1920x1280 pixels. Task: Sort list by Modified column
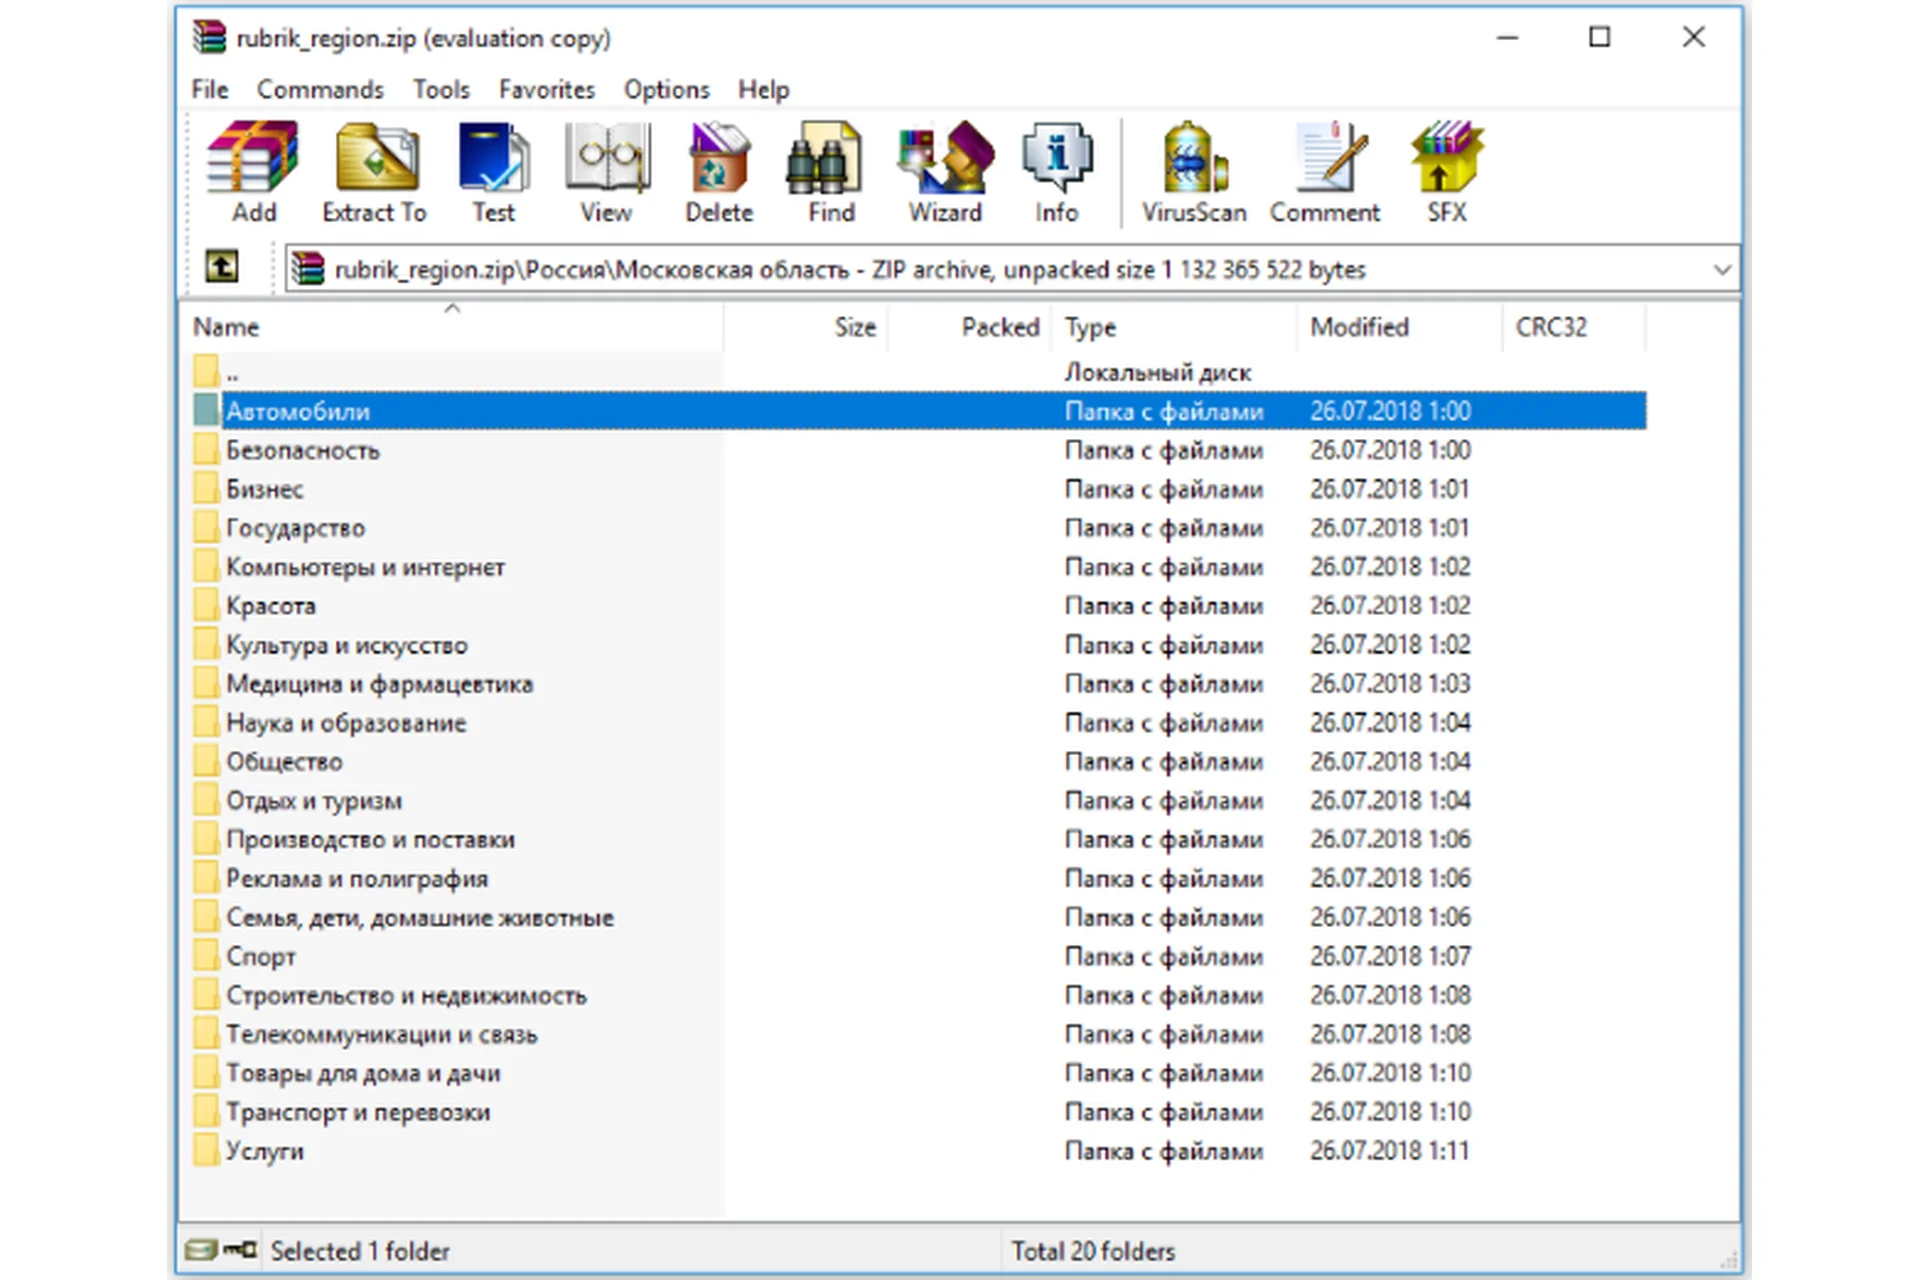pos(1359,327)
